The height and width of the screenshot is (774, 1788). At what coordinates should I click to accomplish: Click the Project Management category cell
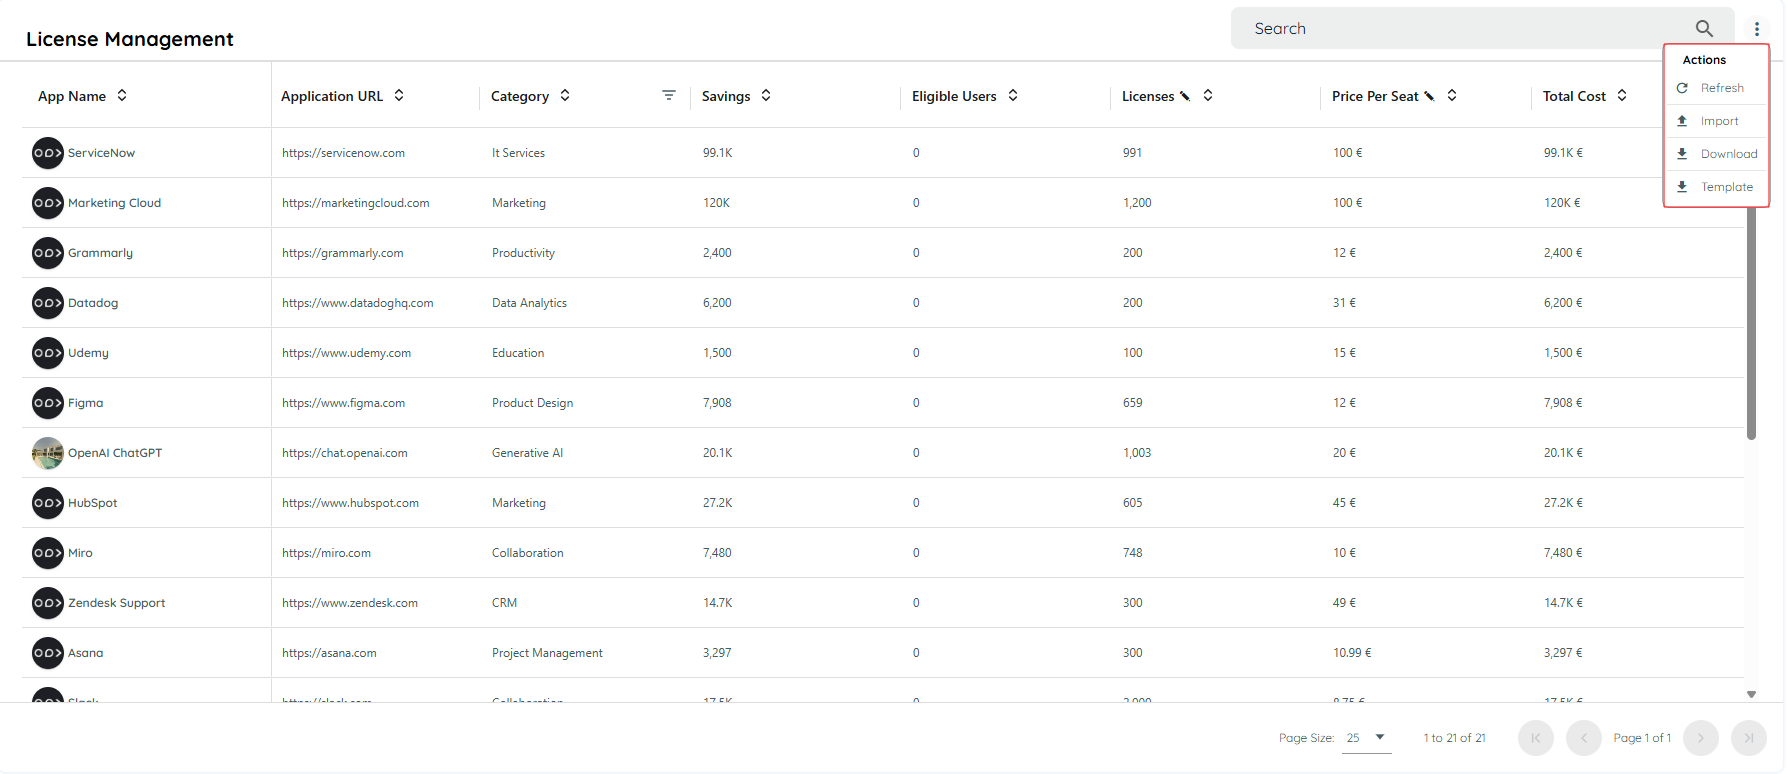547,653
